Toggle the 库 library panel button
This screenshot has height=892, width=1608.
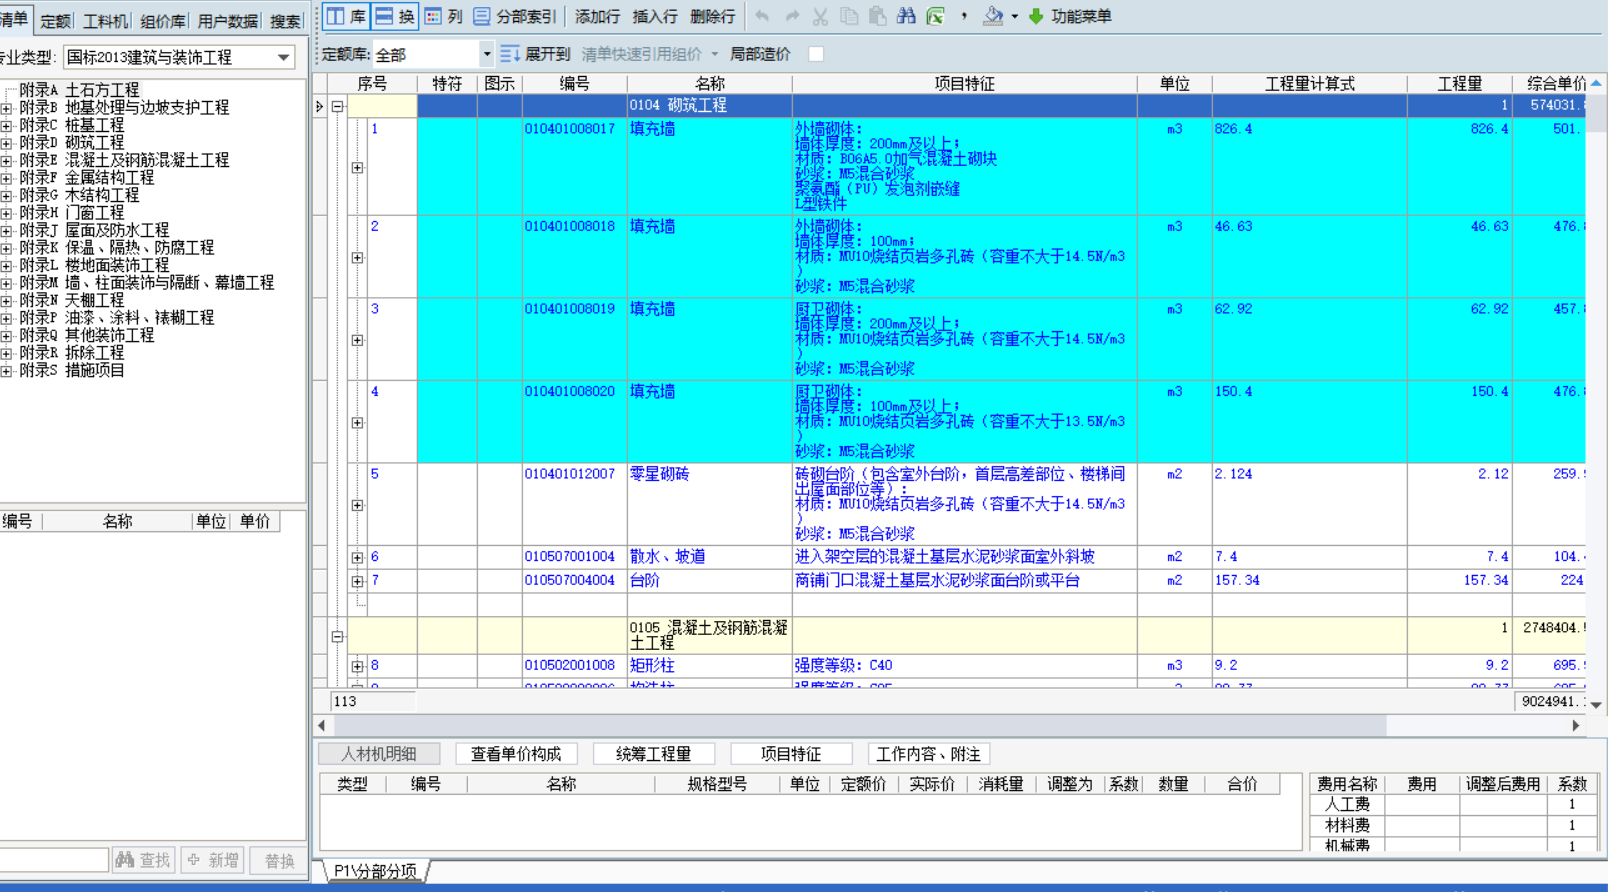pyautogui.click(x=346, y=16)
